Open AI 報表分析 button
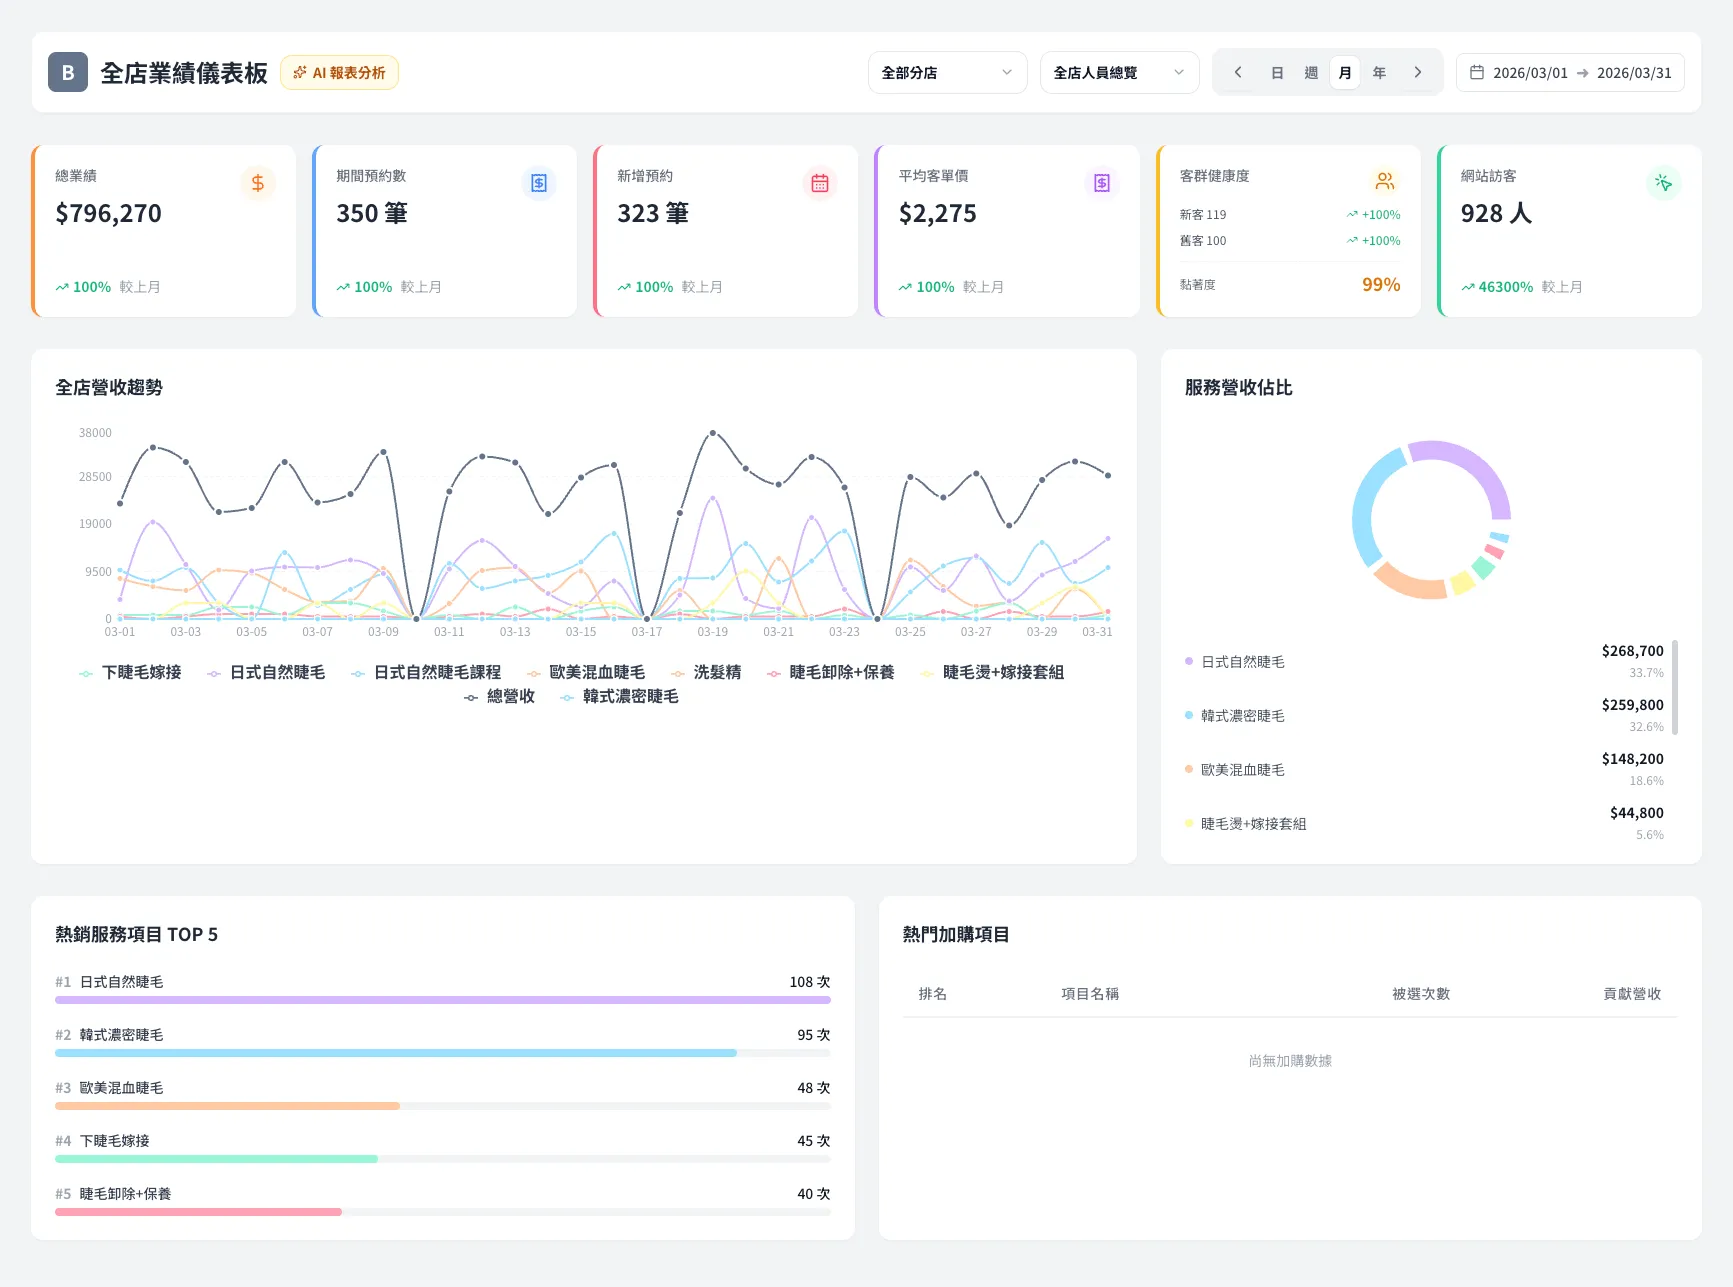 click(340, 73)
